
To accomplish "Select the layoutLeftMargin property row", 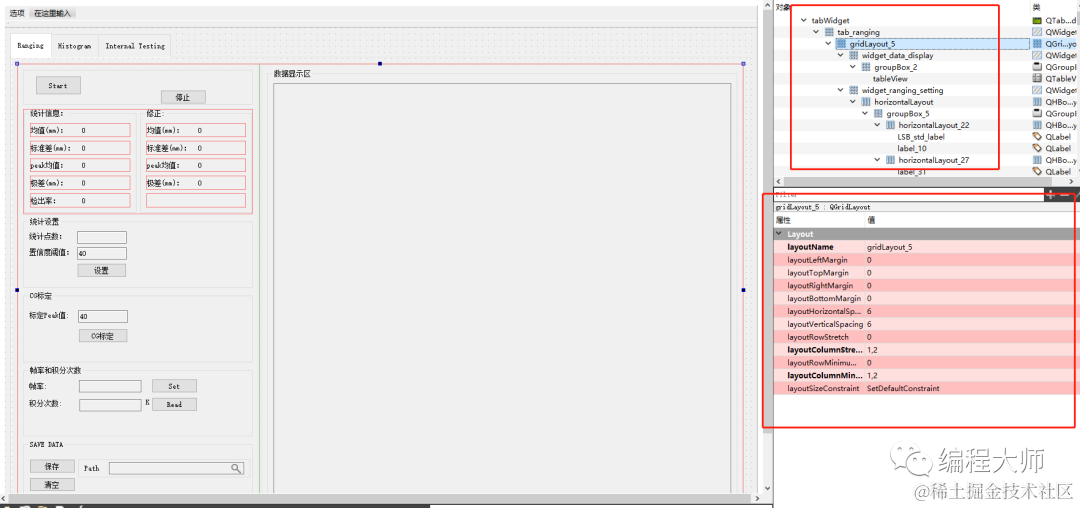I will click(x=924, y=260).
